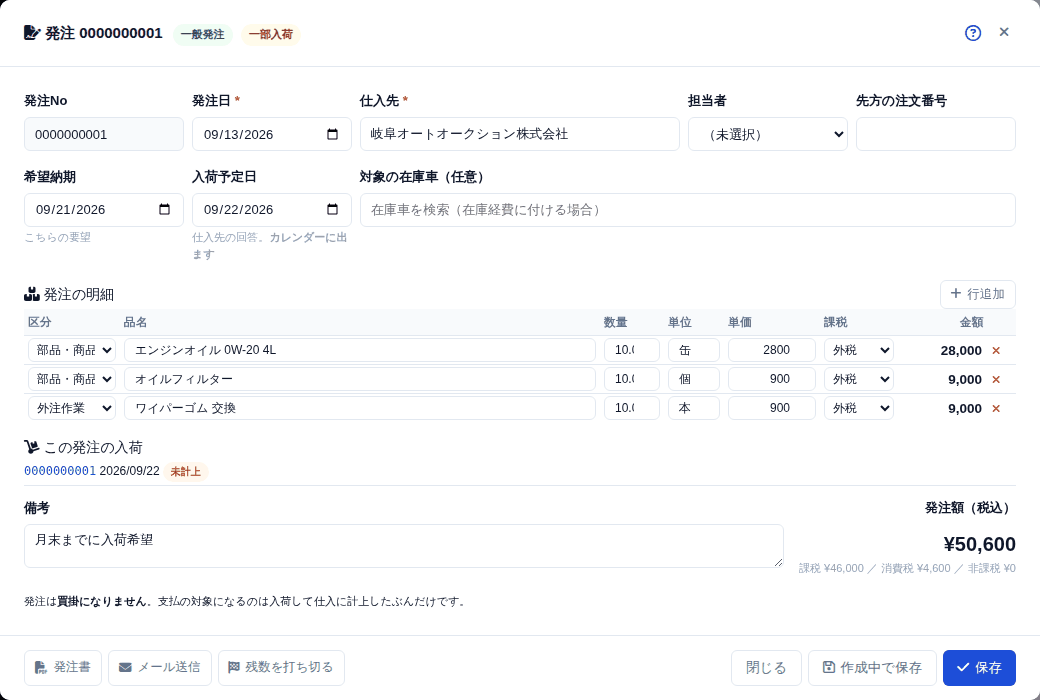The width and height of the screenshot is (1040, 700).
Task: Edit オイルフィルター unit price 900
Action: click(771, 379)
